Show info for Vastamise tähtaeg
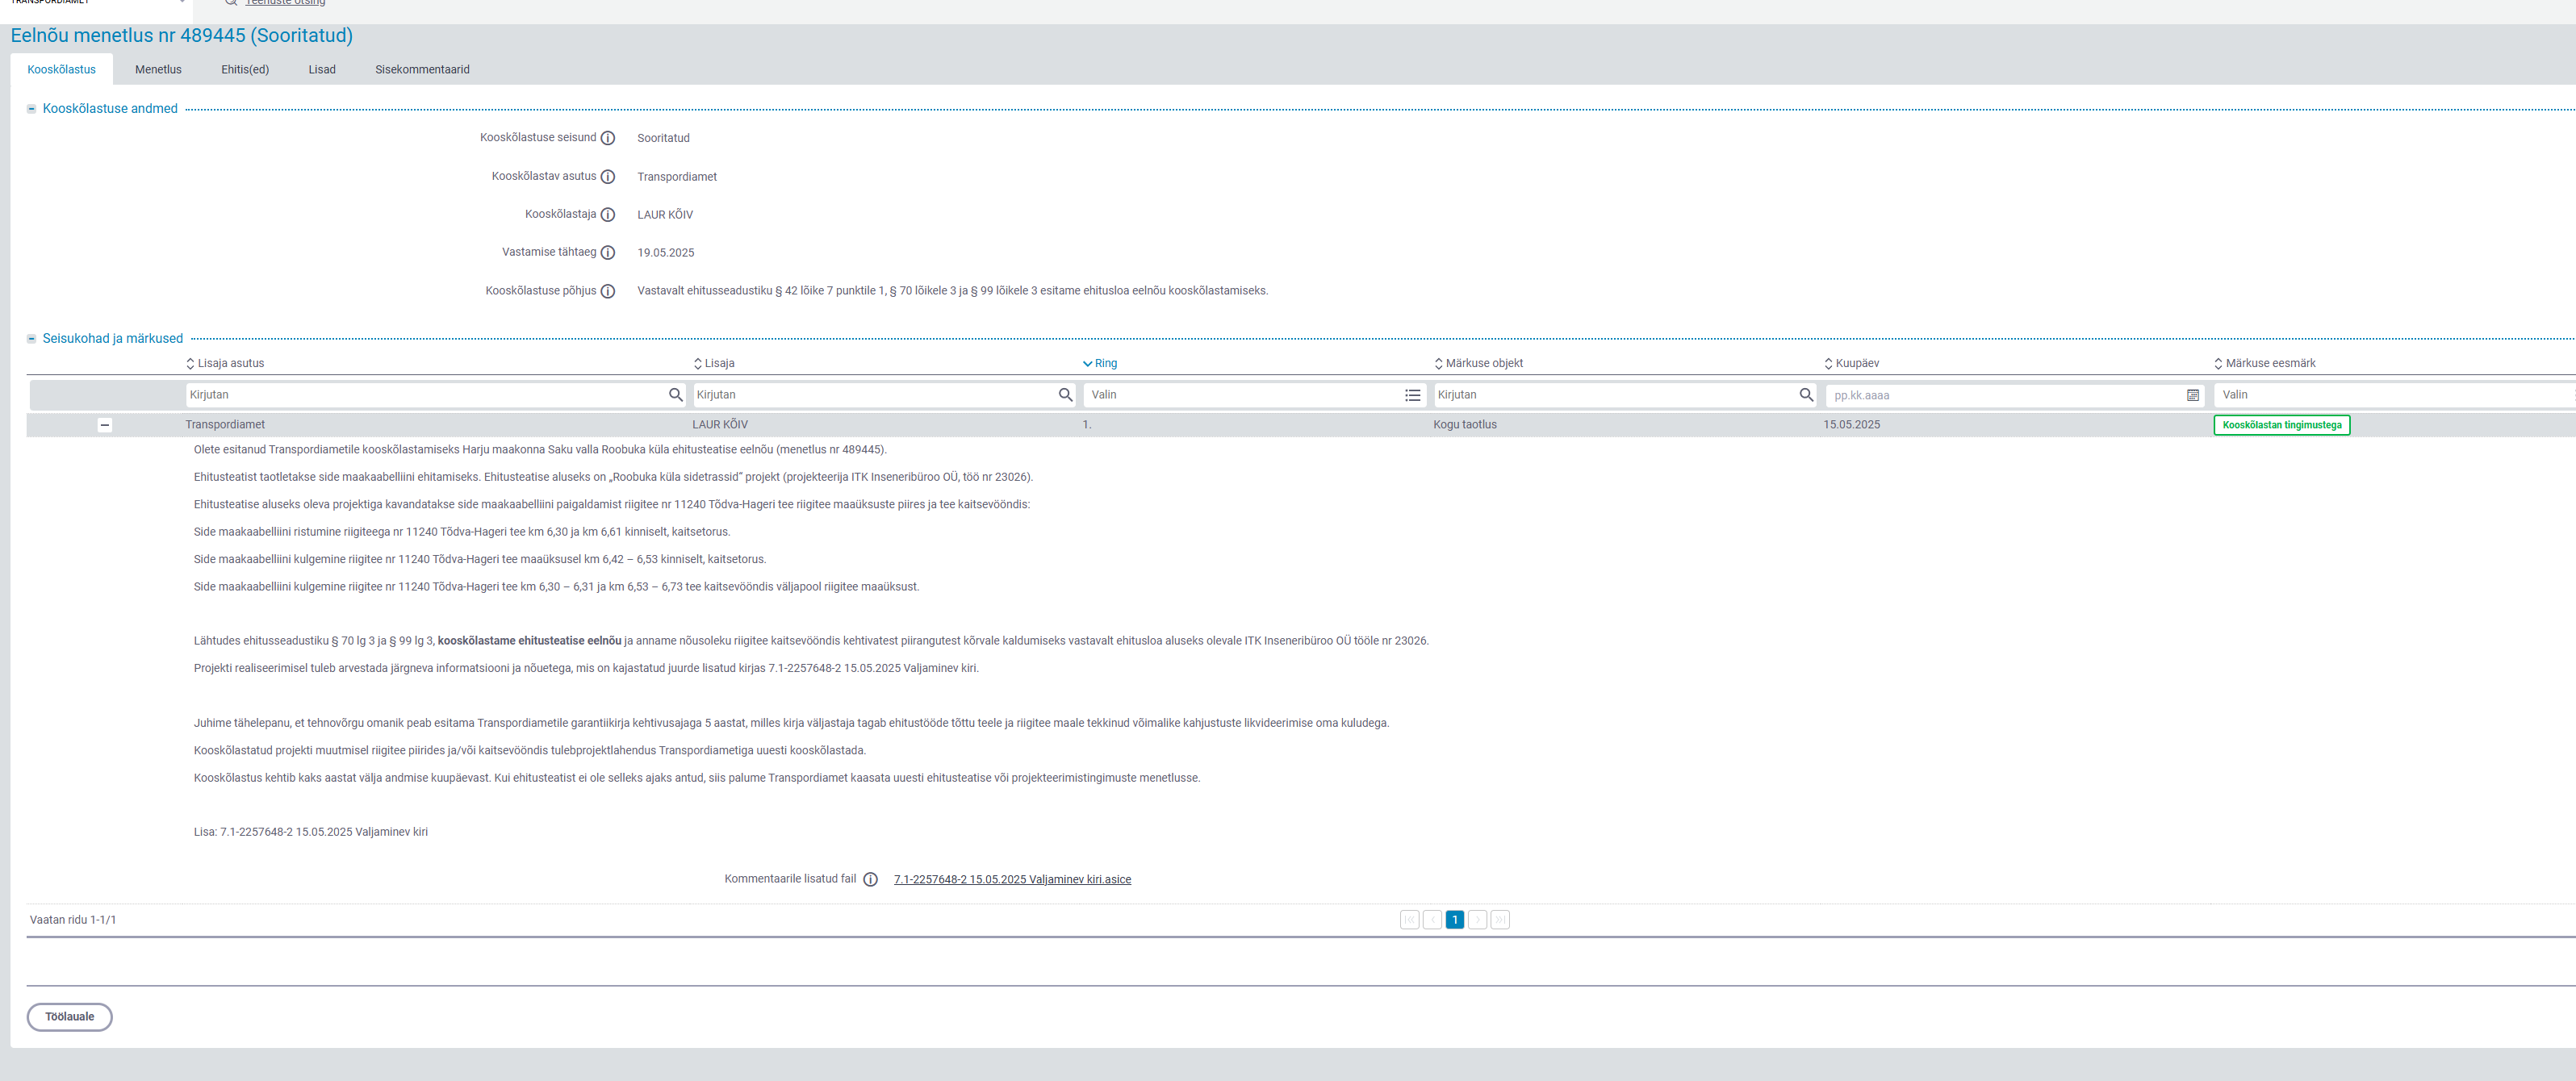The width and height of the screenshot is (2576, 1081). click(x=608, y=253)
